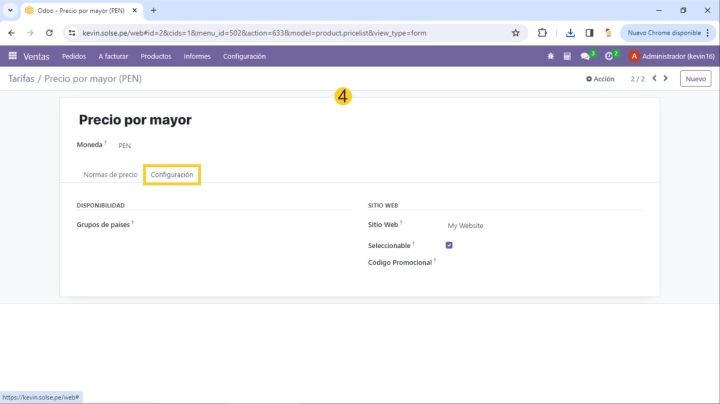Go to the next record arrow

(x=667, y=78)
